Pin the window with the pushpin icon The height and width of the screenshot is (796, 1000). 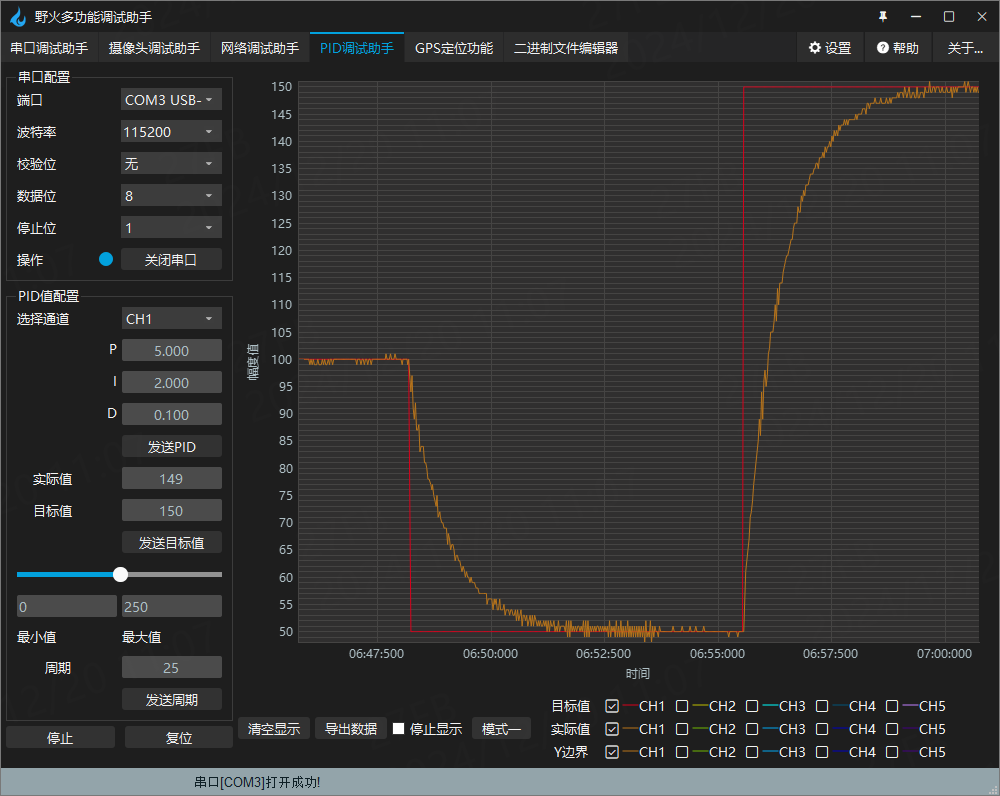(x=883, y=17)
